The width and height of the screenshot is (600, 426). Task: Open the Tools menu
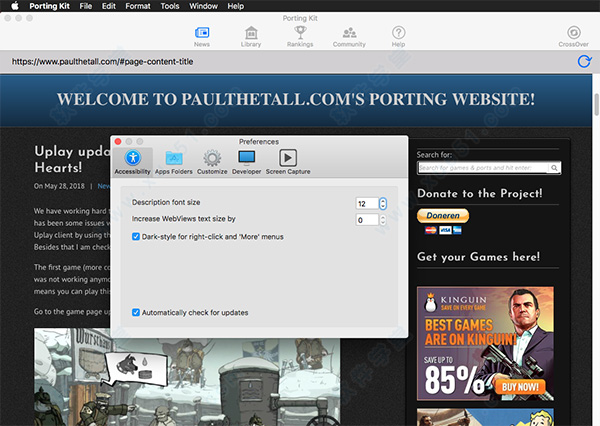tap(170, 6)
